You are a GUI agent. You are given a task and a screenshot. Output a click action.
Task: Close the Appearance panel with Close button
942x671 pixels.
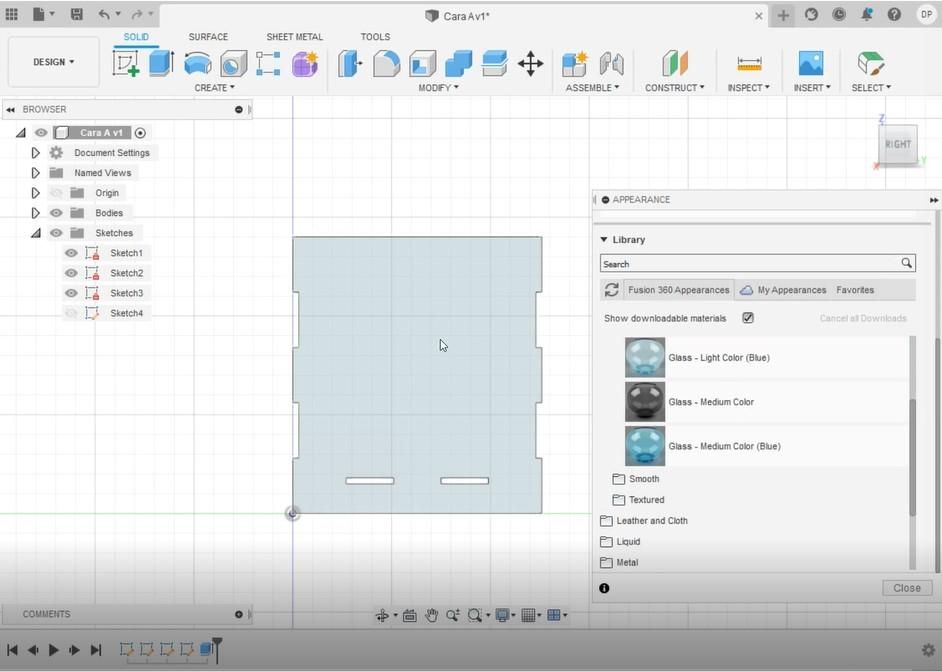pos(907,588)
